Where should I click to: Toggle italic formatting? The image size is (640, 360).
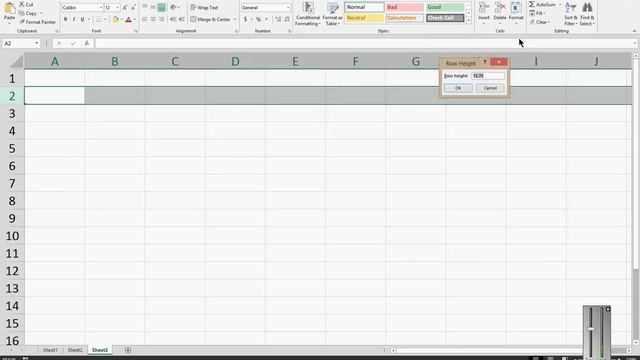[74, 19]
